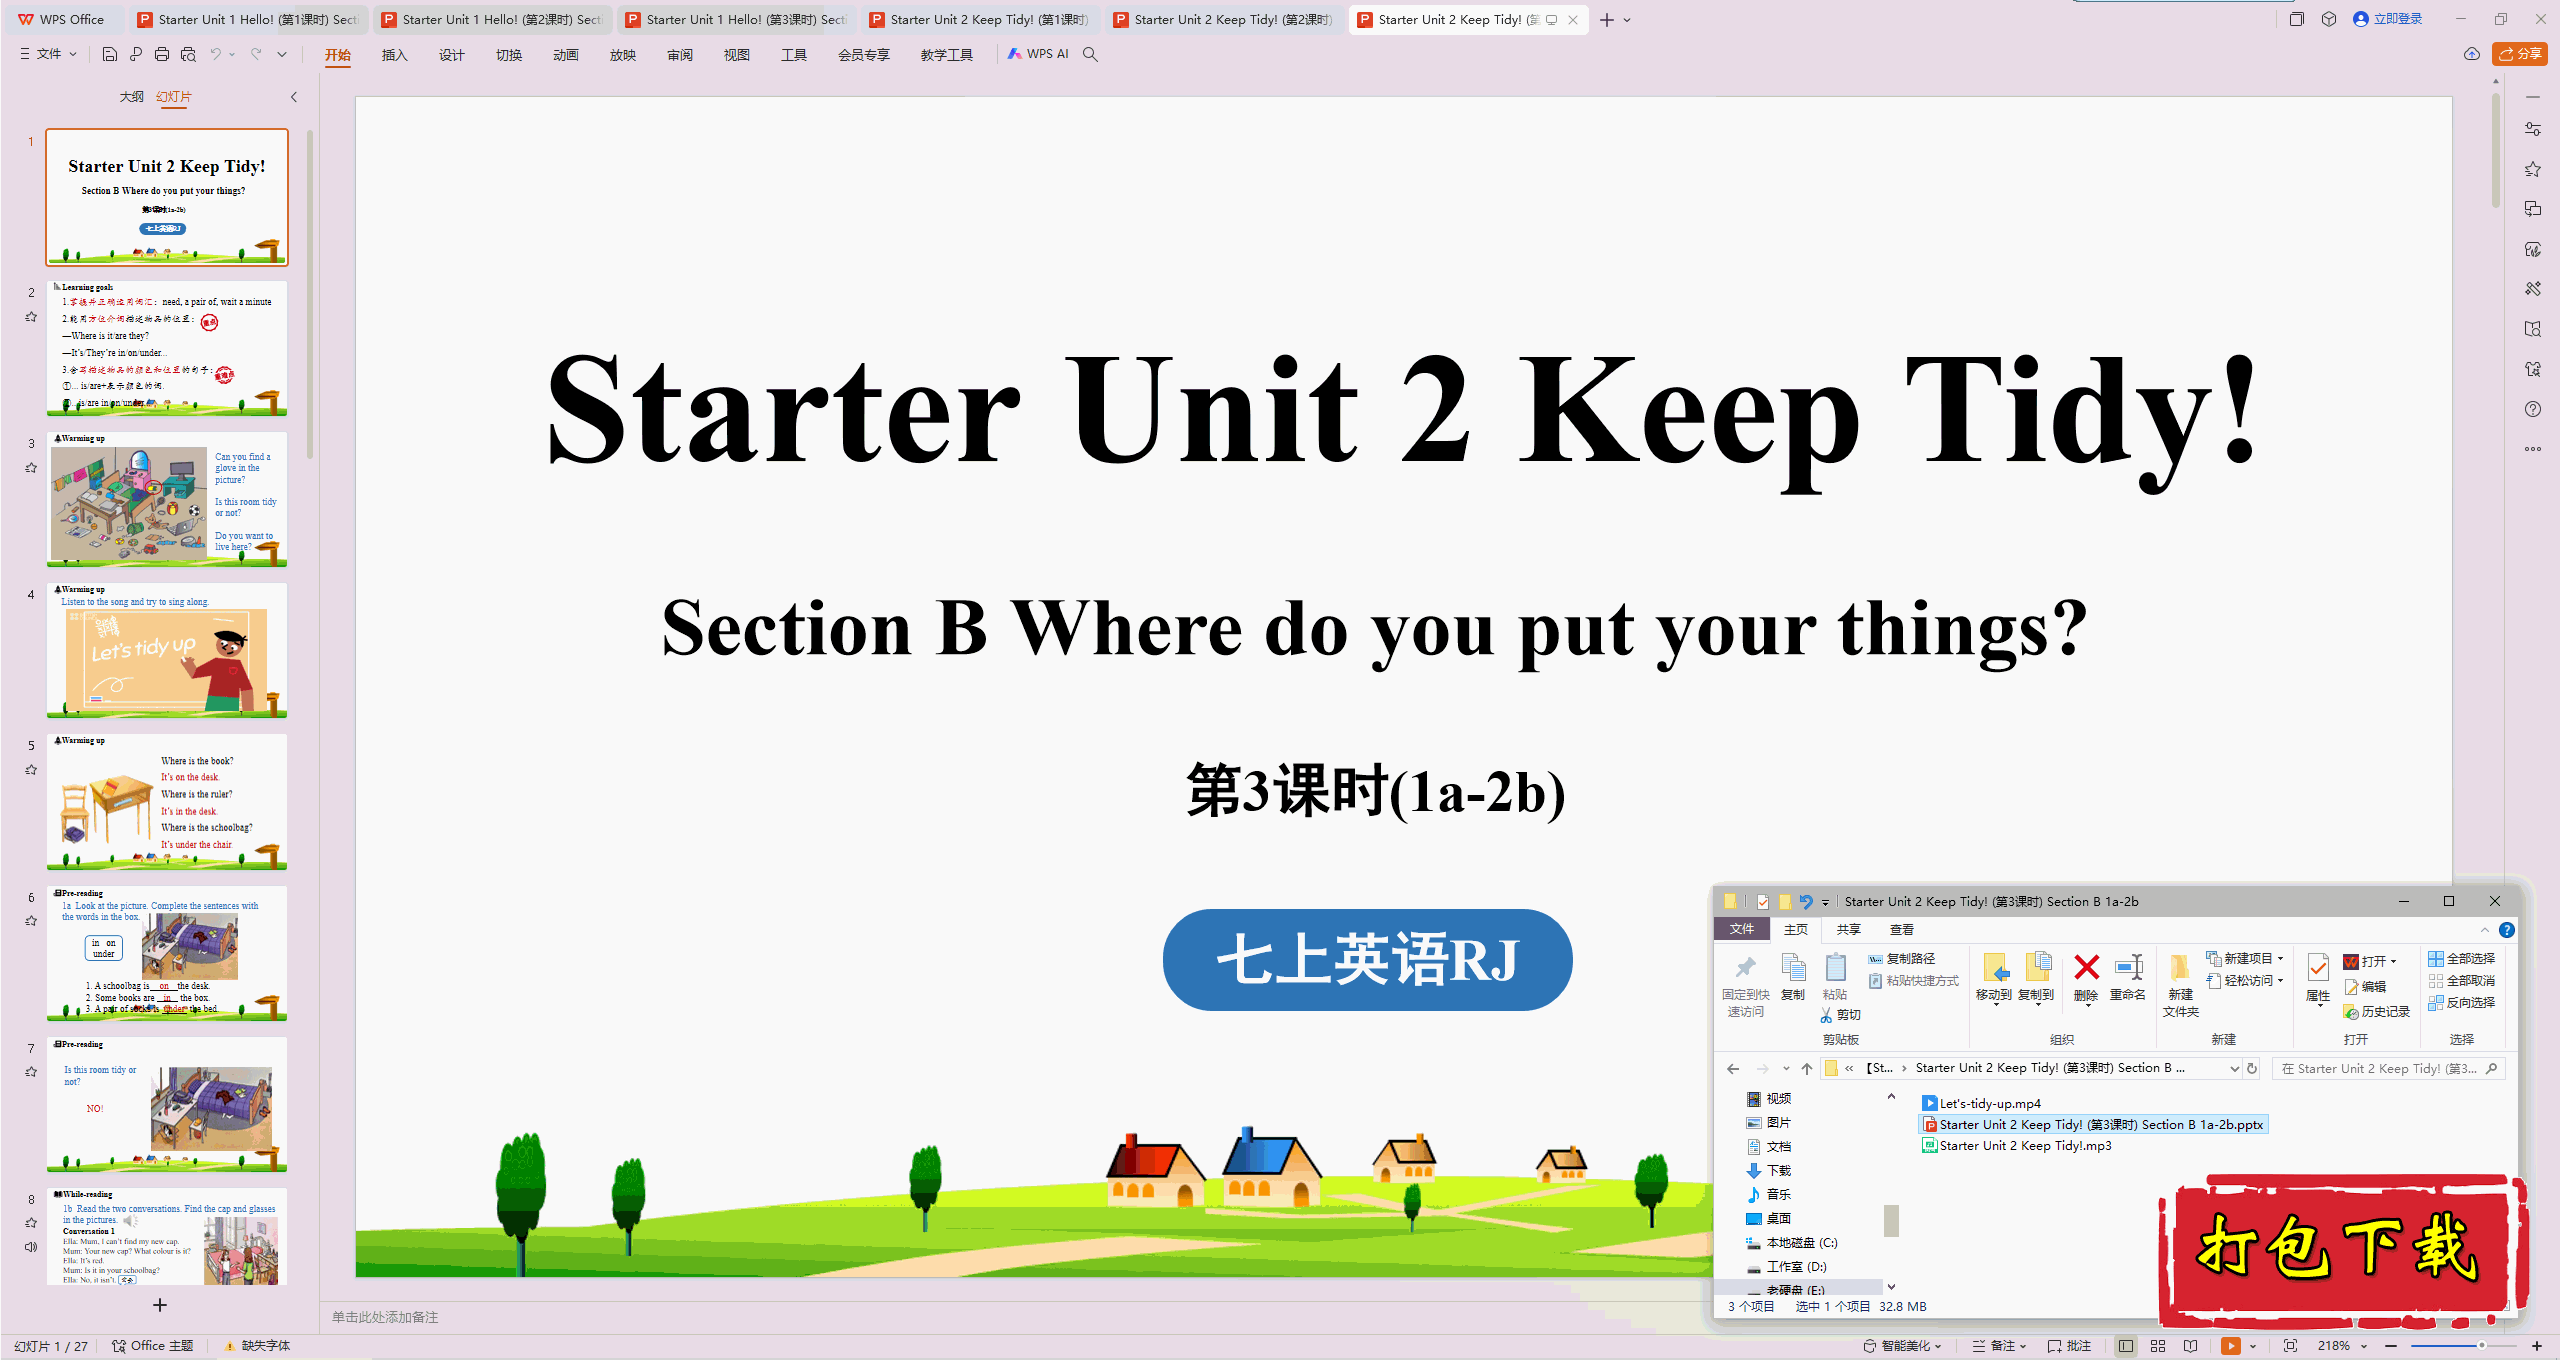Click 固定到快速访问 pin icon in Explorer

(x=1746, y=985)
